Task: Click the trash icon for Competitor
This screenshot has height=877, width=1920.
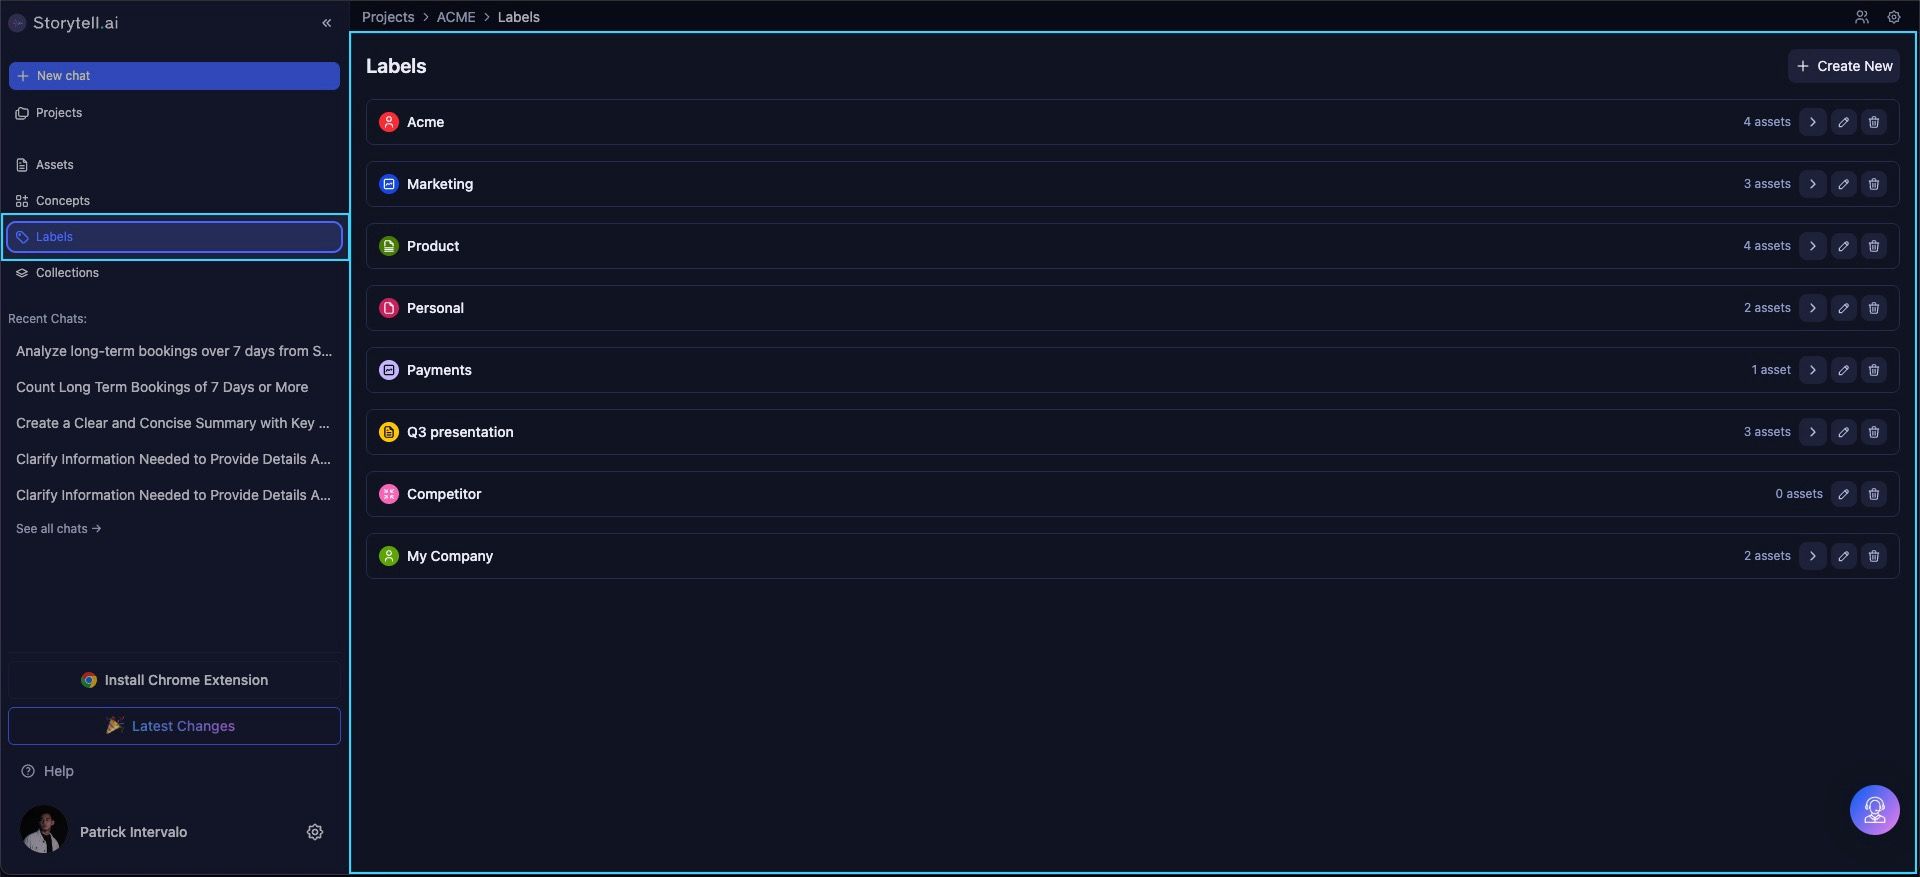Action: click(x=1874, y=494)
